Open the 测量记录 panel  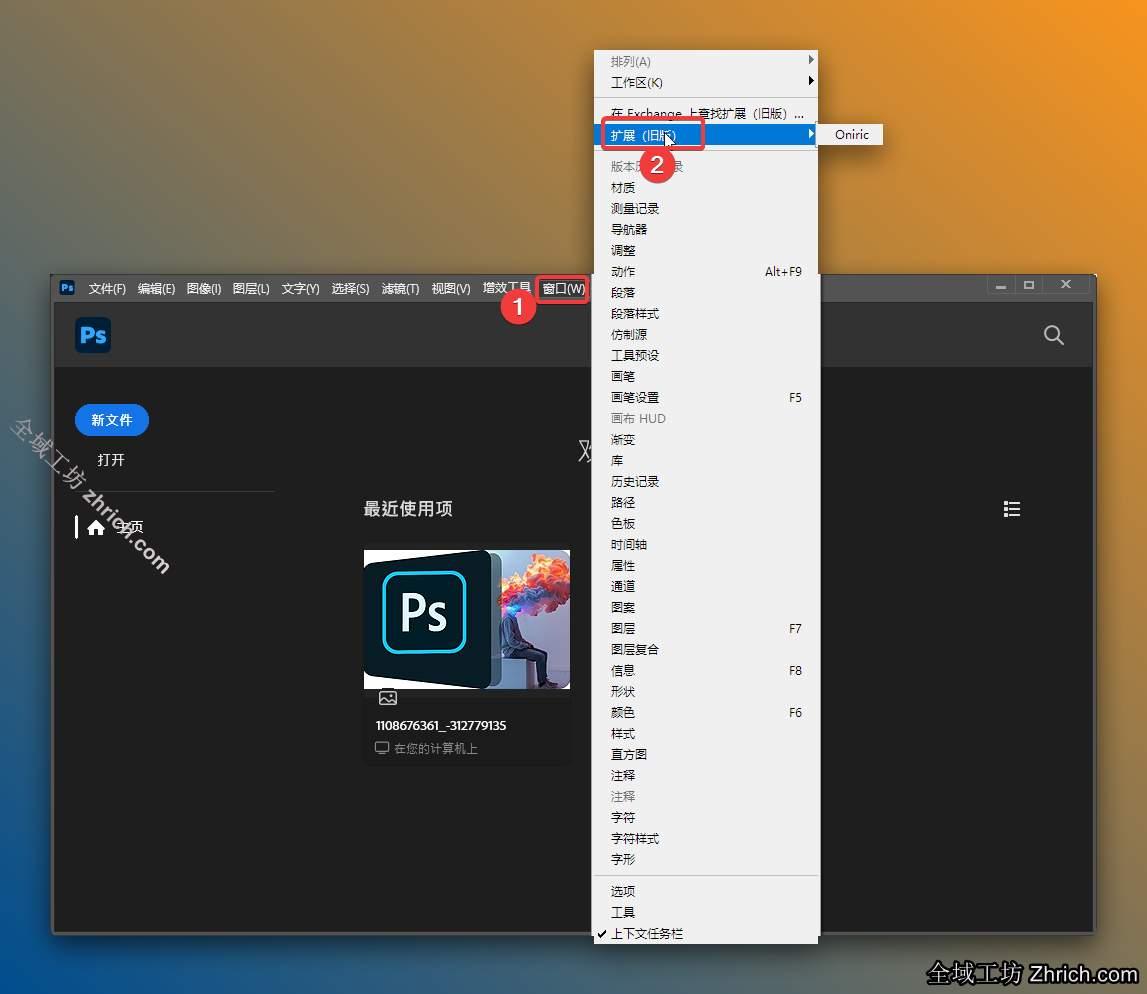click(x=706, y=208)
